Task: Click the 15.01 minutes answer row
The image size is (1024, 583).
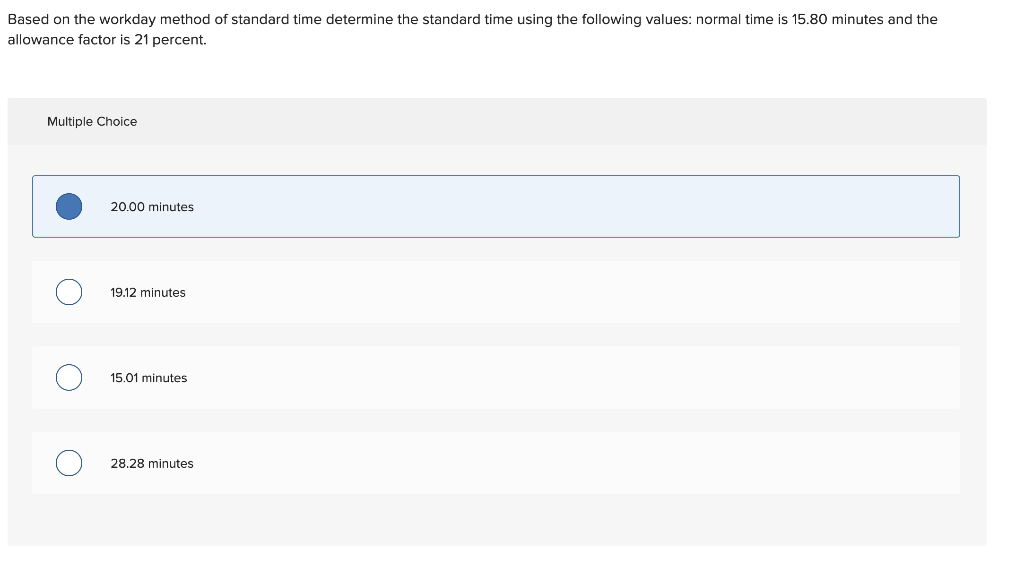Action: (496, 377)
